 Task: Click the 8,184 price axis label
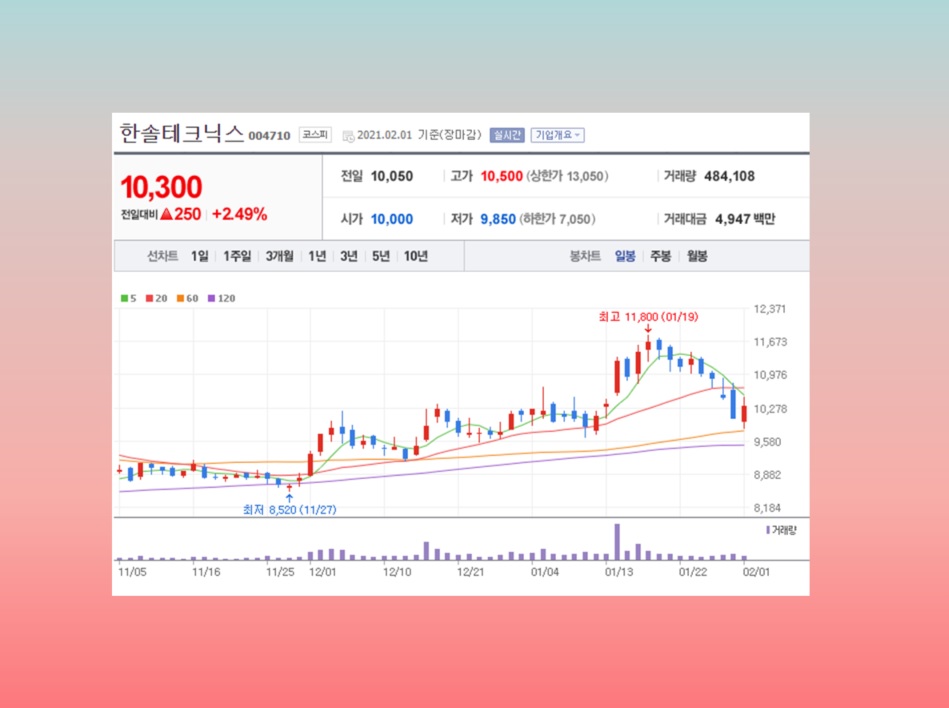(x=767, y=508)
